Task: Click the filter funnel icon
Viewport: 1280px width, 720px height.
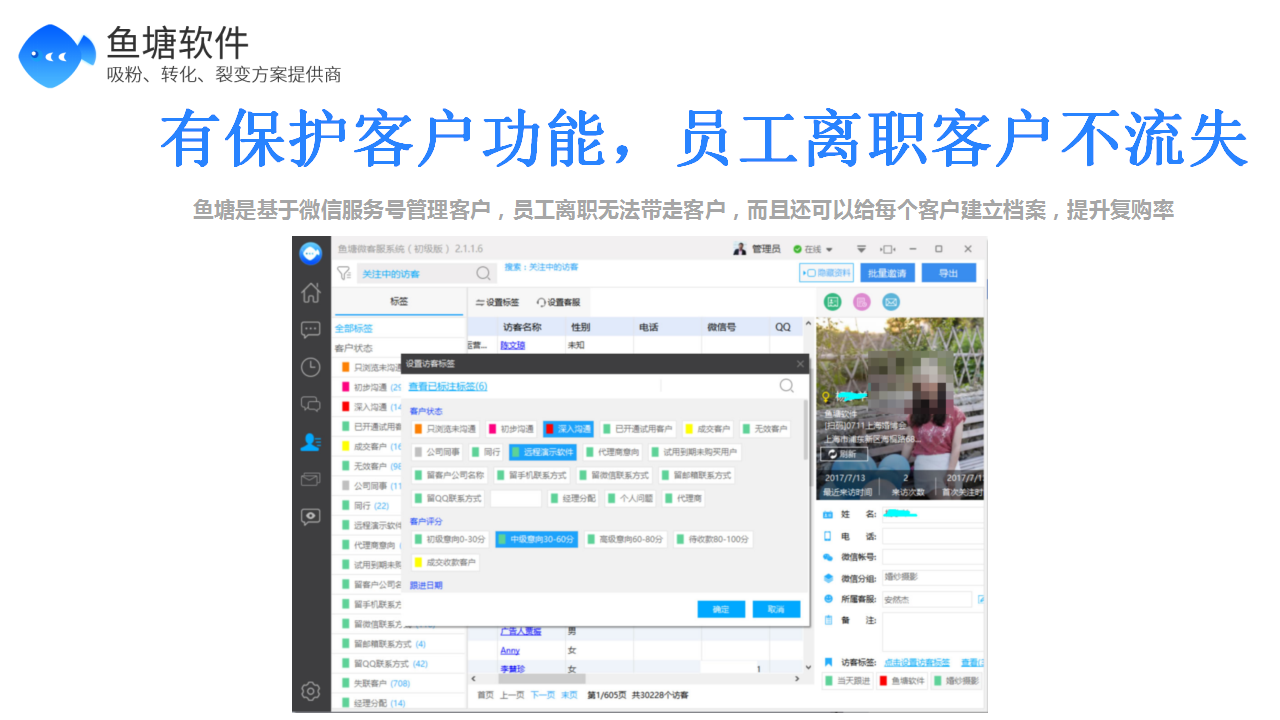Action: click(x=343, y=273)
